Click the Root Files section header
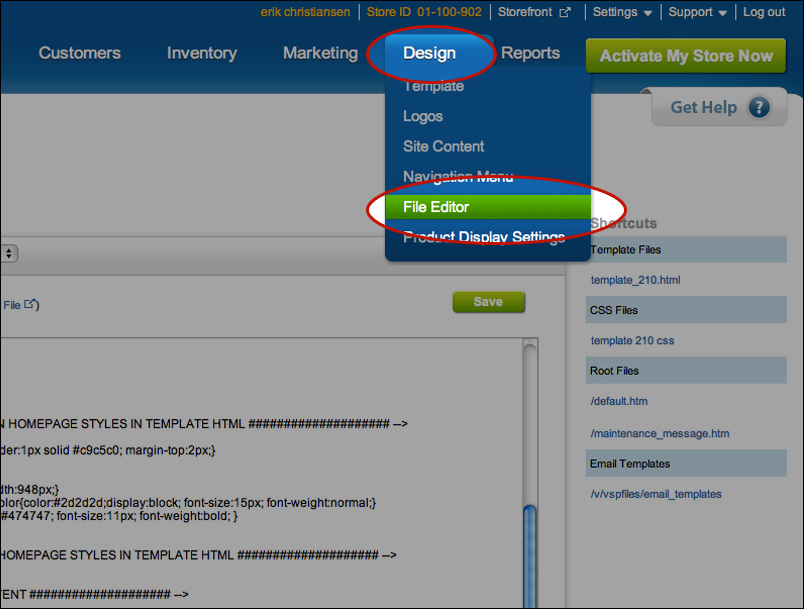The image size is (804, 609). click(686, 371)
